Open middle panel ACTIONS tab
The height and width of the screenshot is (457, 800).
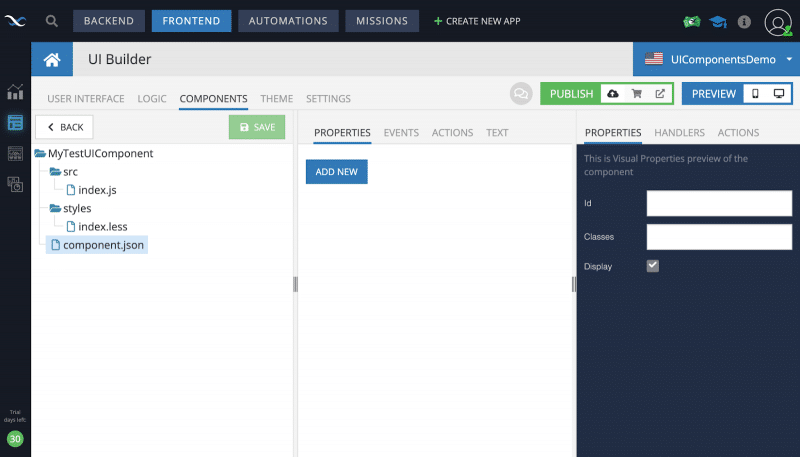tap(453, 133)
